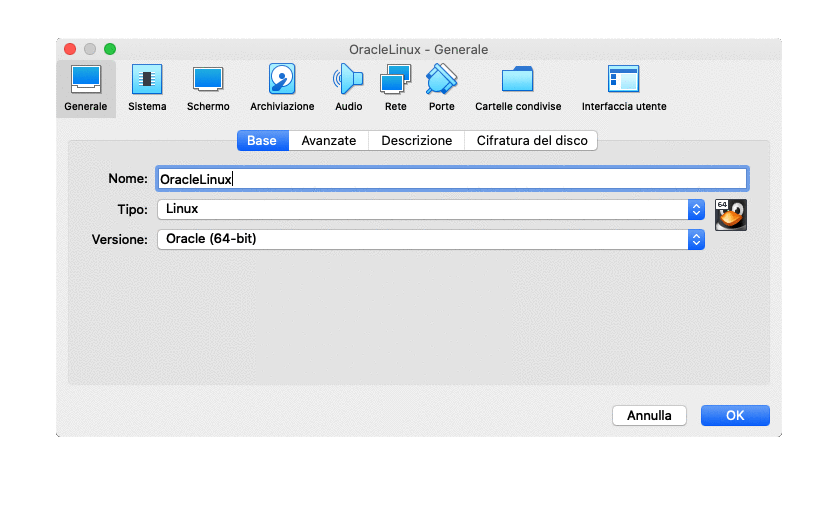The height and width of the screenshot is (511, 838).
Task: Click the Nome field containing OracleLinux
Action: coord(452,179)
